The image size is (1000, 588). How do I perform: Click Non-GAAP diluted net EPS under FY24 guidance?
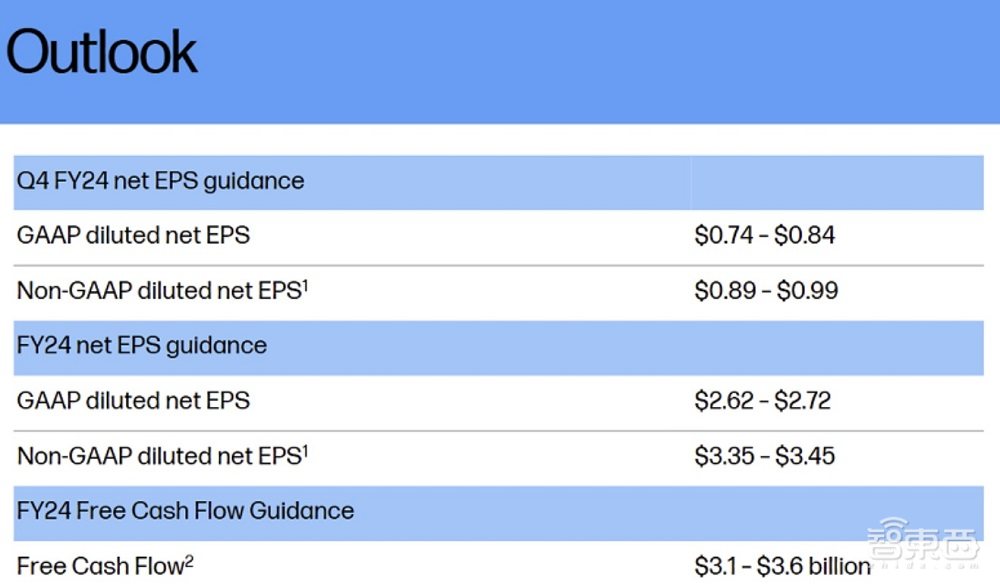158,456
